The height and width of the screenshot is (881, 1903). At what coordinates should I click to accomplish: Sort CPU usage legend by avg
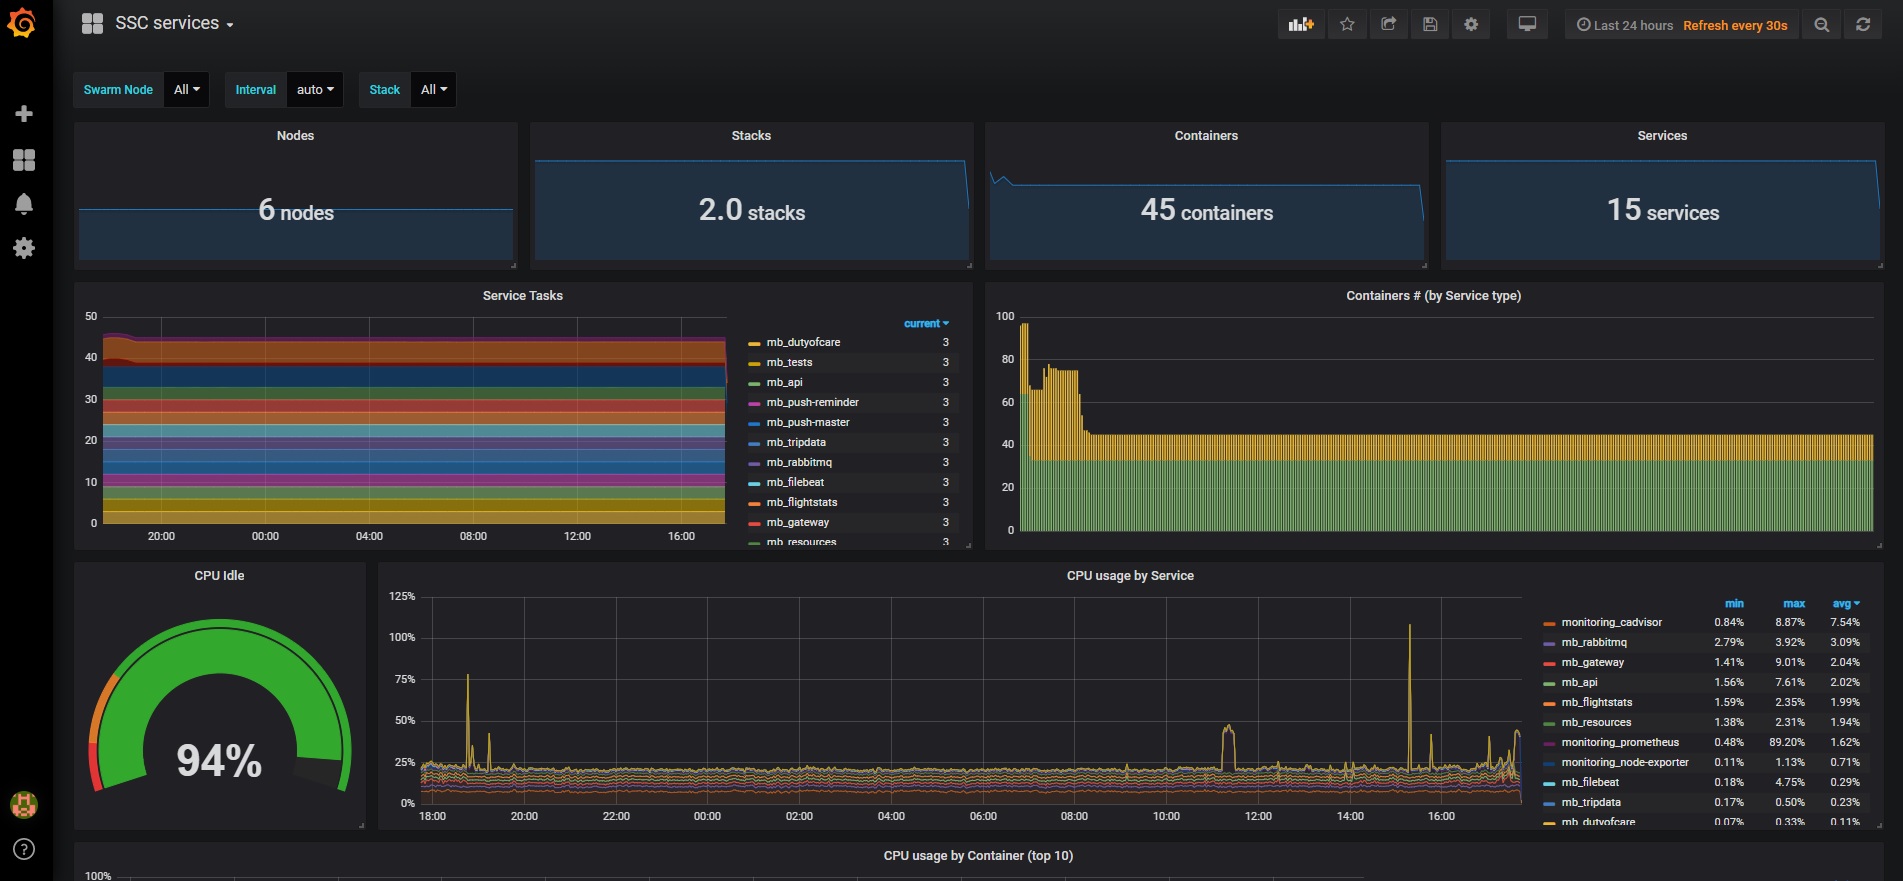click(1846, 603)
